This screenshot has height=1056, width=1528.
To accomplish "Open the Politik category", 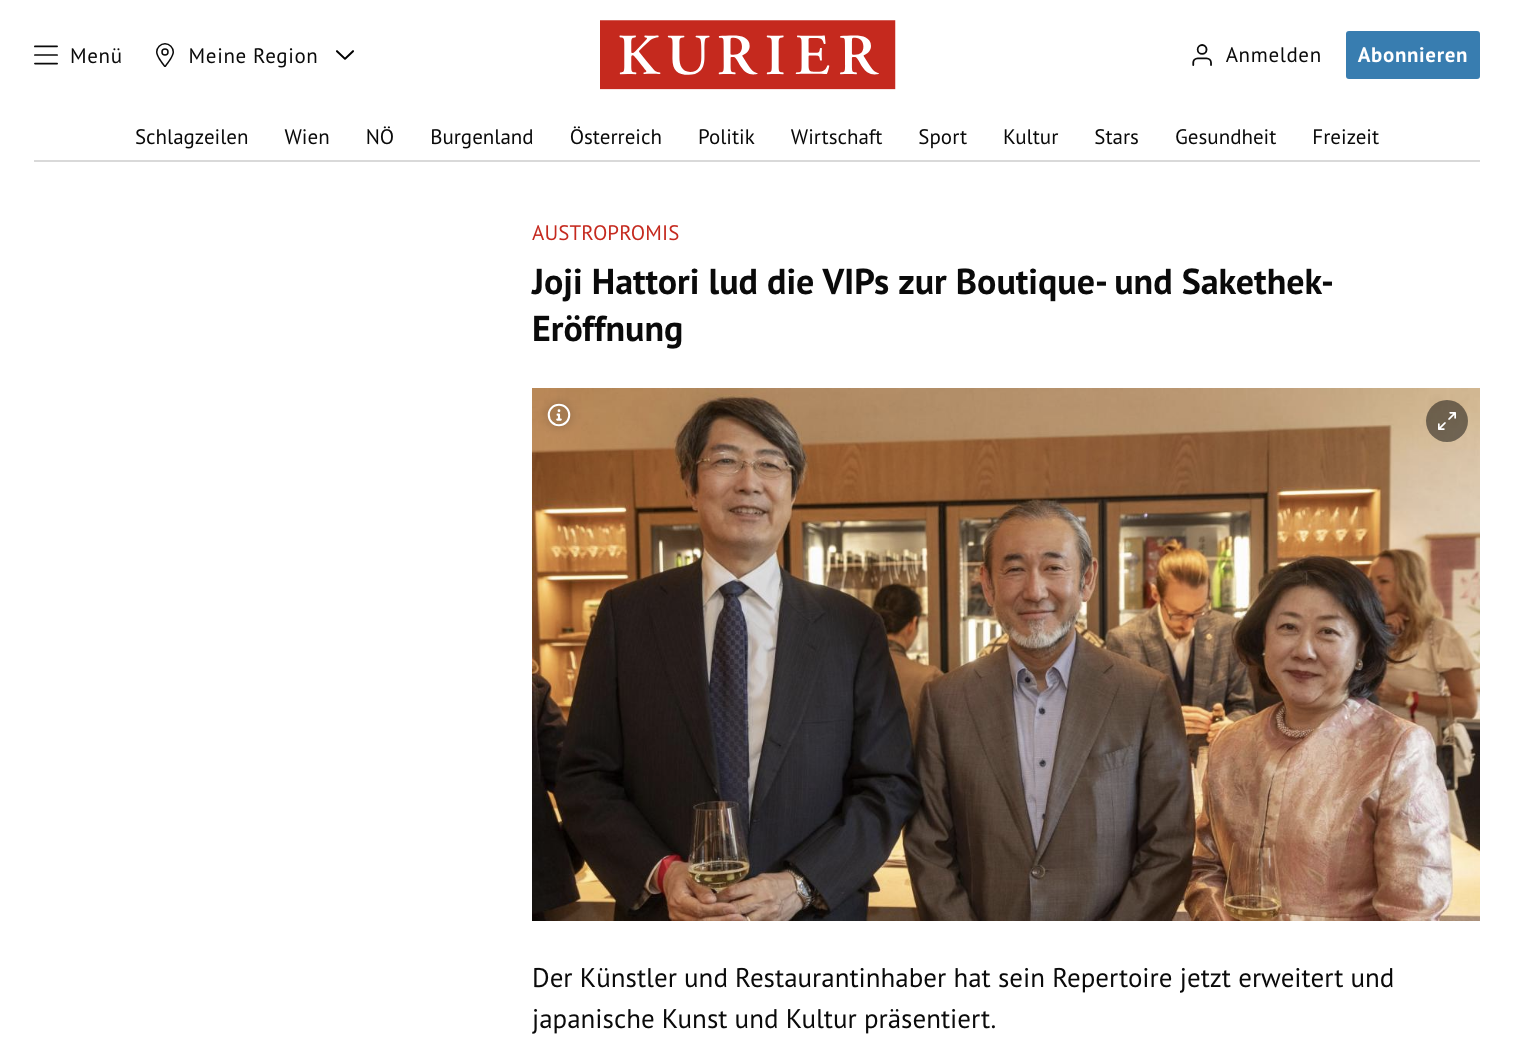I will tap(726, 137).
